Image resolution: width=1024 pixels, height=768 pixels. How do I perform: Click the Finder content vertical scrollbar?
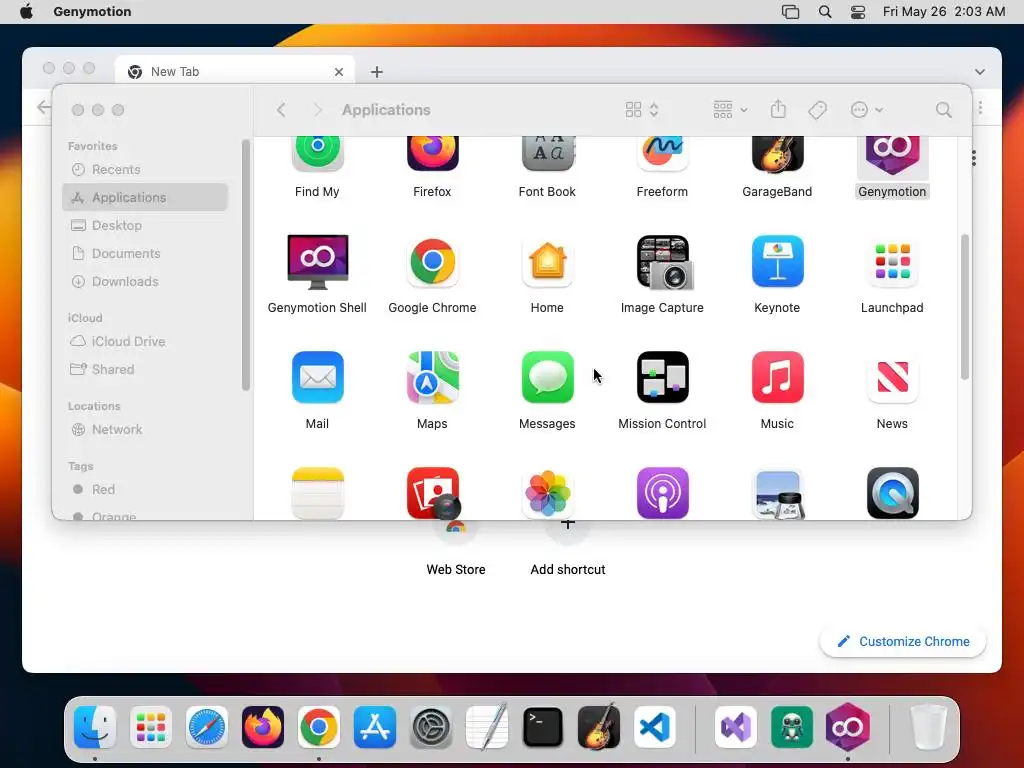click(965, 307)
